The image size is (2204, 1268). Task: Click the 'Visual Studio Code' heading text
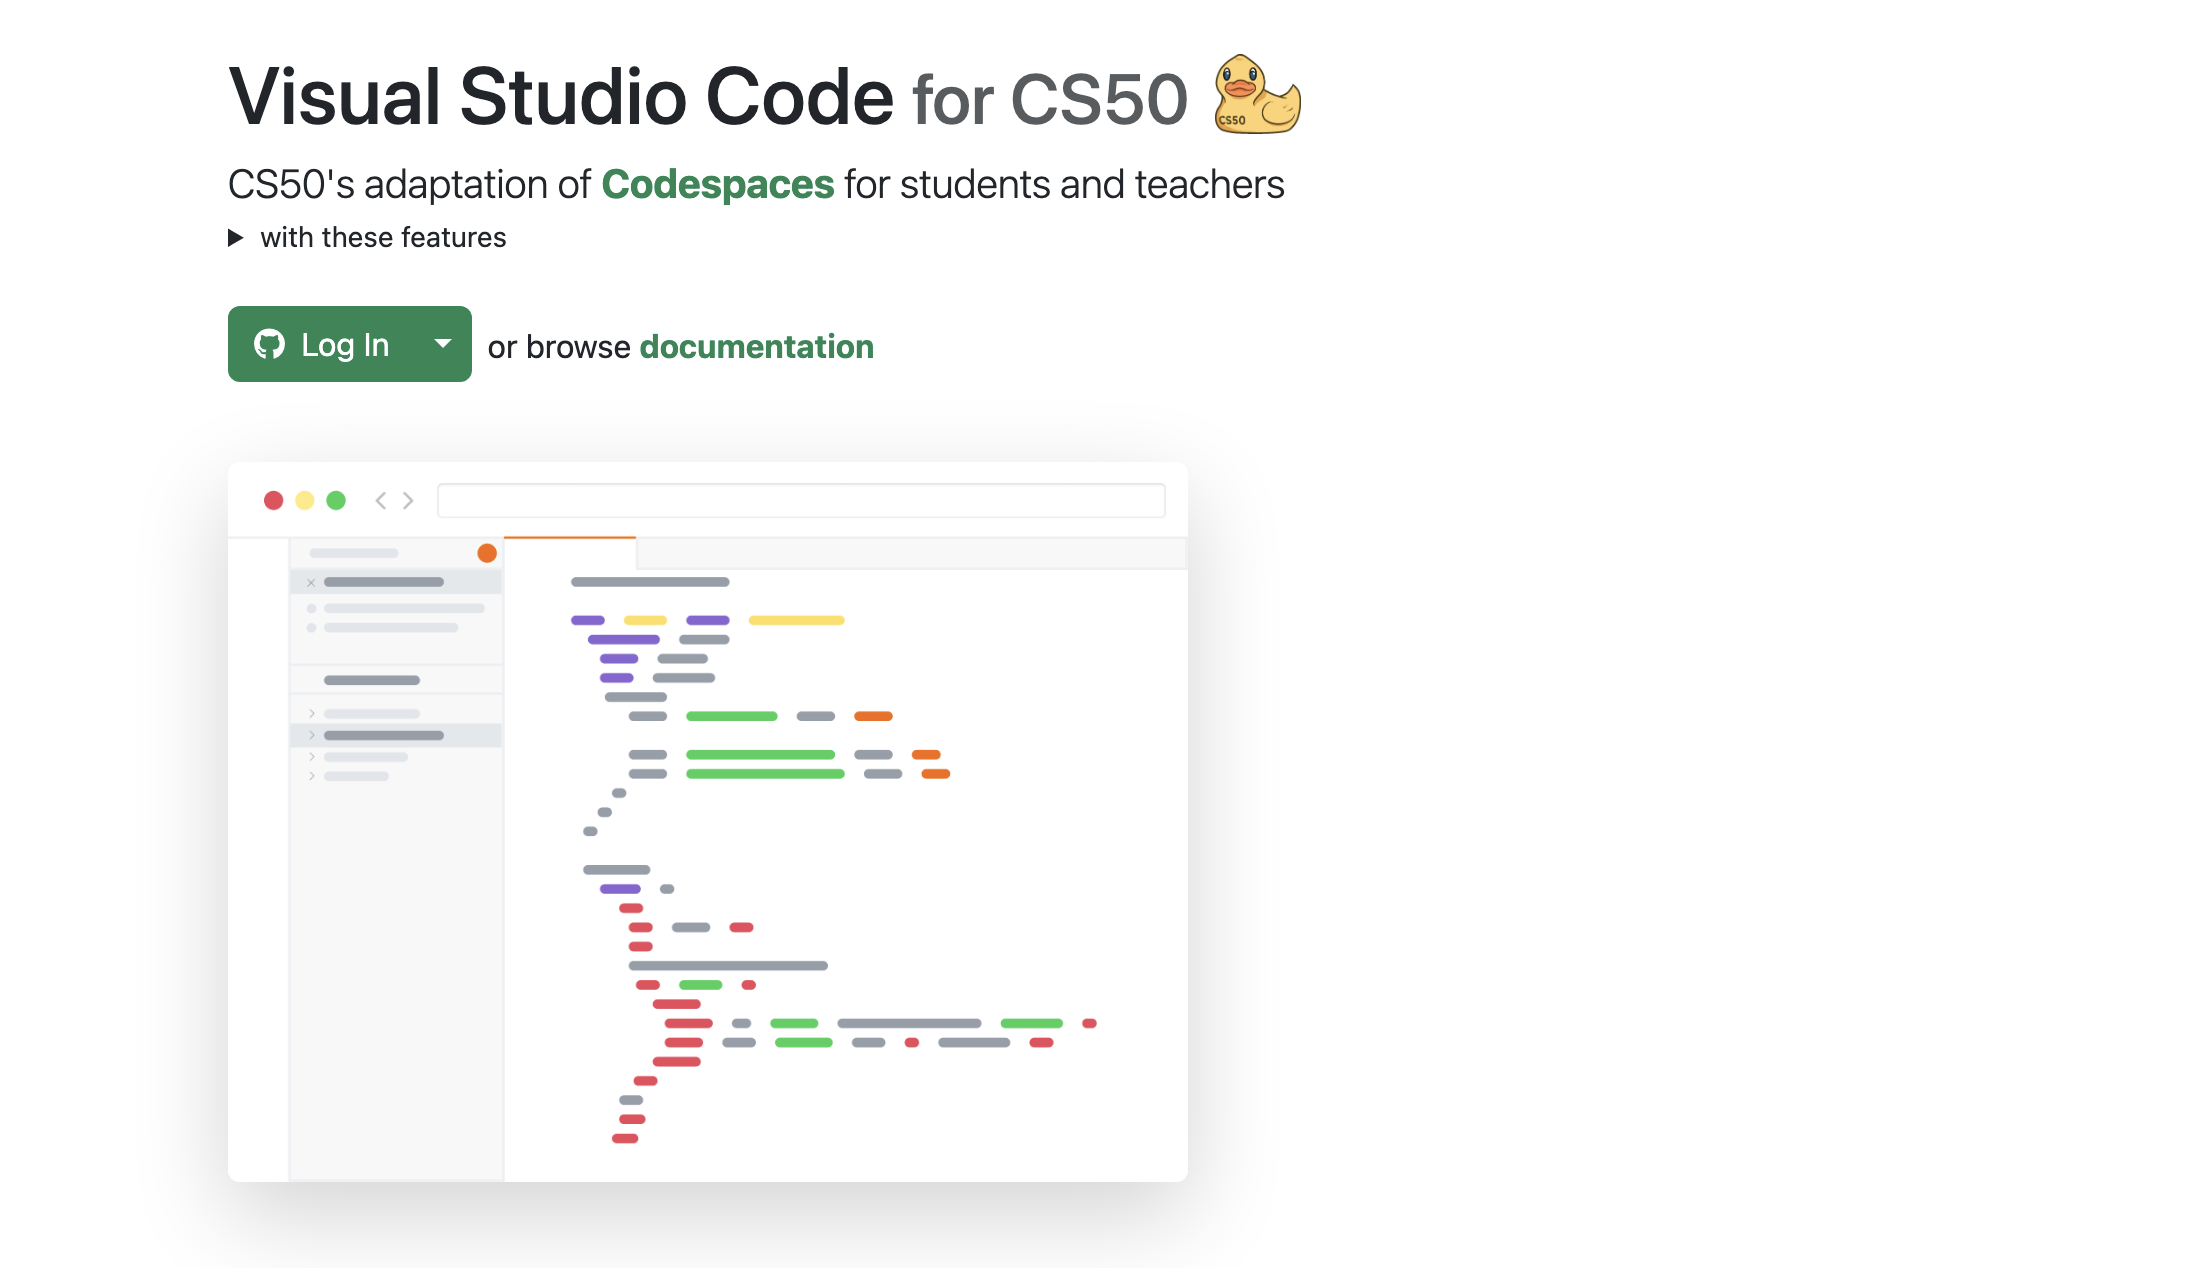point(561,97)
